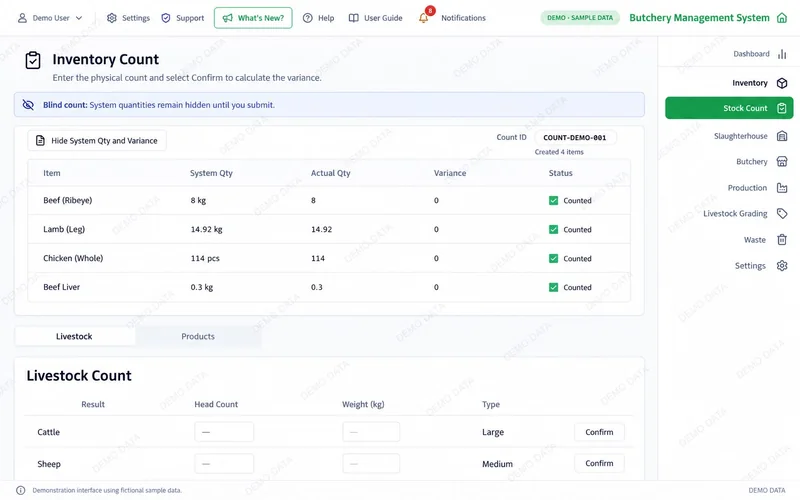Select the Livestock tab
The height and width of the screenshot is (500, 800).
[x=74, y=337]
